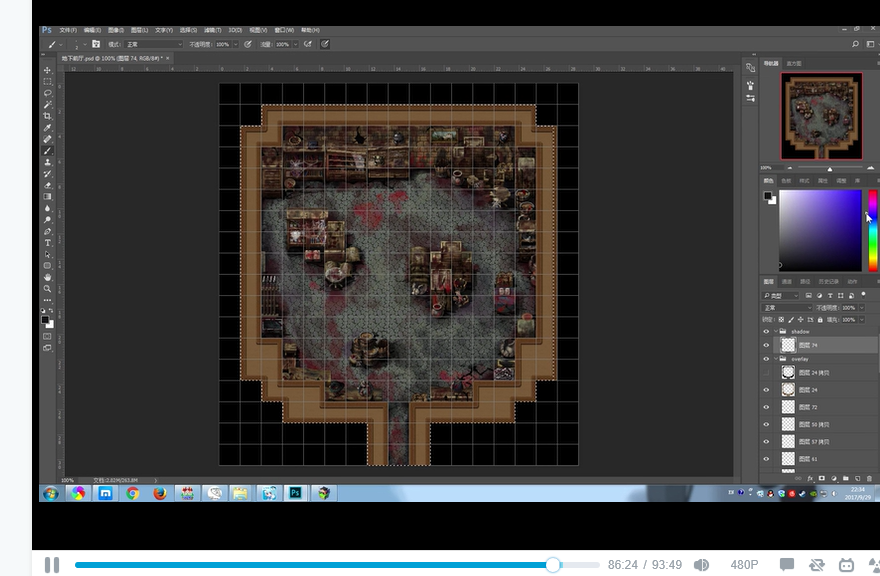Viewport: 880px width, 576px height.
Task: Pause the video playback
Action: [52, 565]
